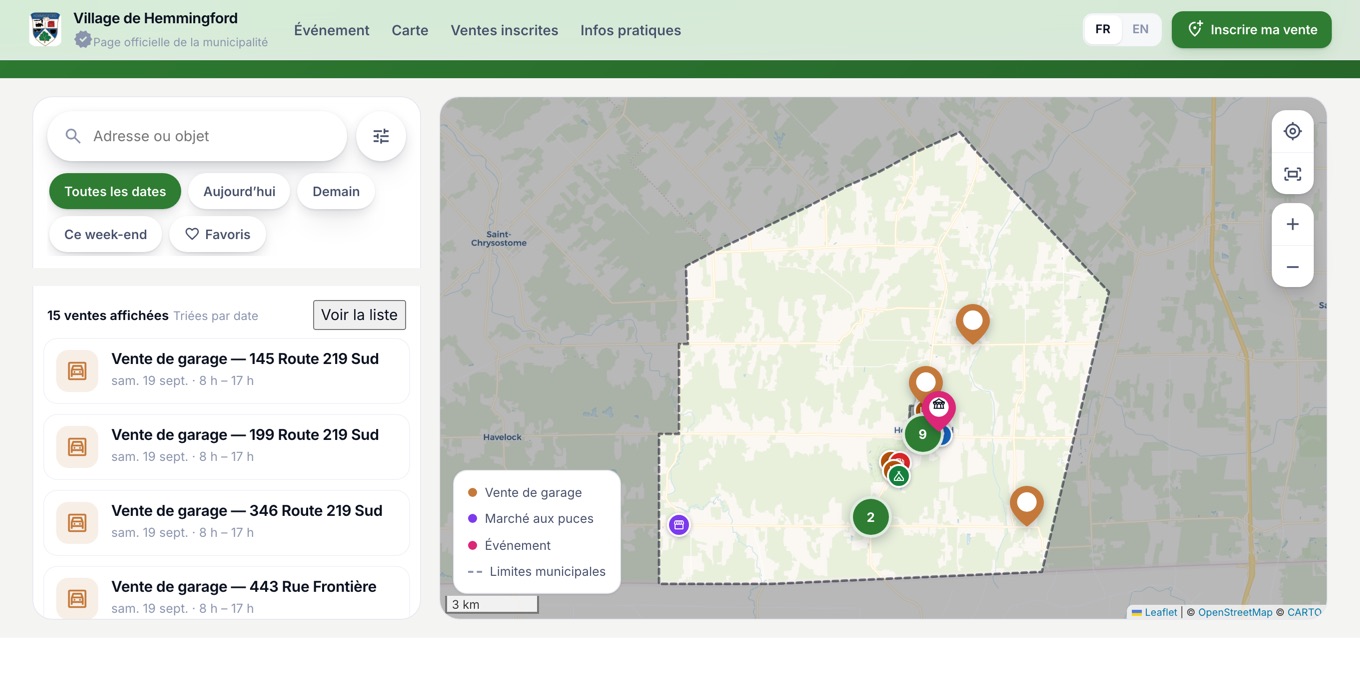1360x700 pixels.
Task: Click the blue round marker behind the 9 cluster
Action: 945,435
